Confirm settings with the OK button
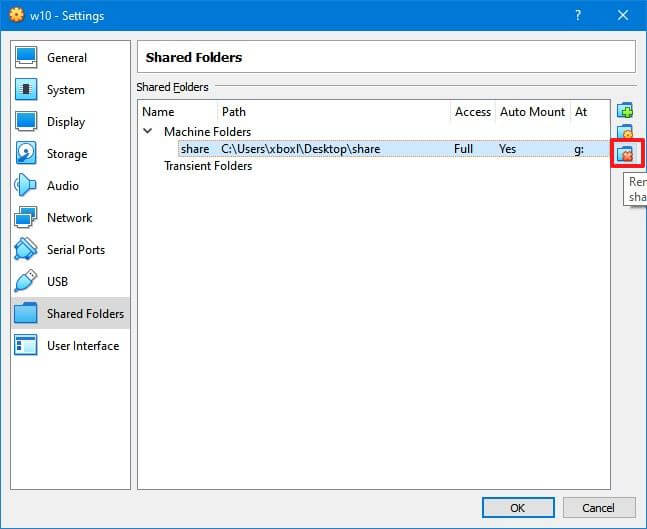 coord(518,507)
